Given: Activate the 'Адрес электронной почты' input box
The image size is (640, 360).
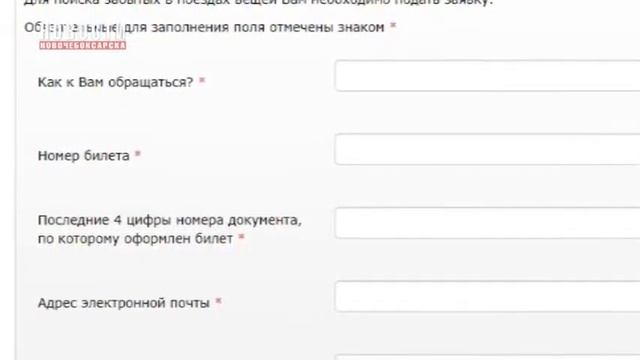Looking at the screenshot, I should 487,296.
